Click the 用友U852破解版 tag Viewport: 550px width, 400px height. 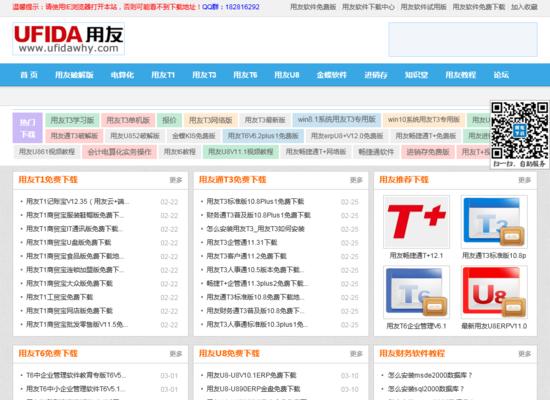point(135,136)
